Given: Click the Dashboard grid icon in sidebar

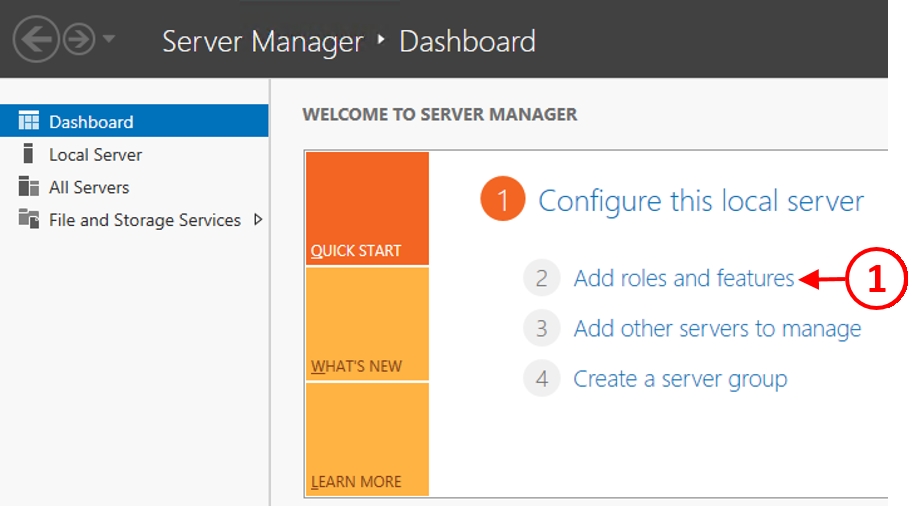Looking at the screenshot, I should 29,121.
